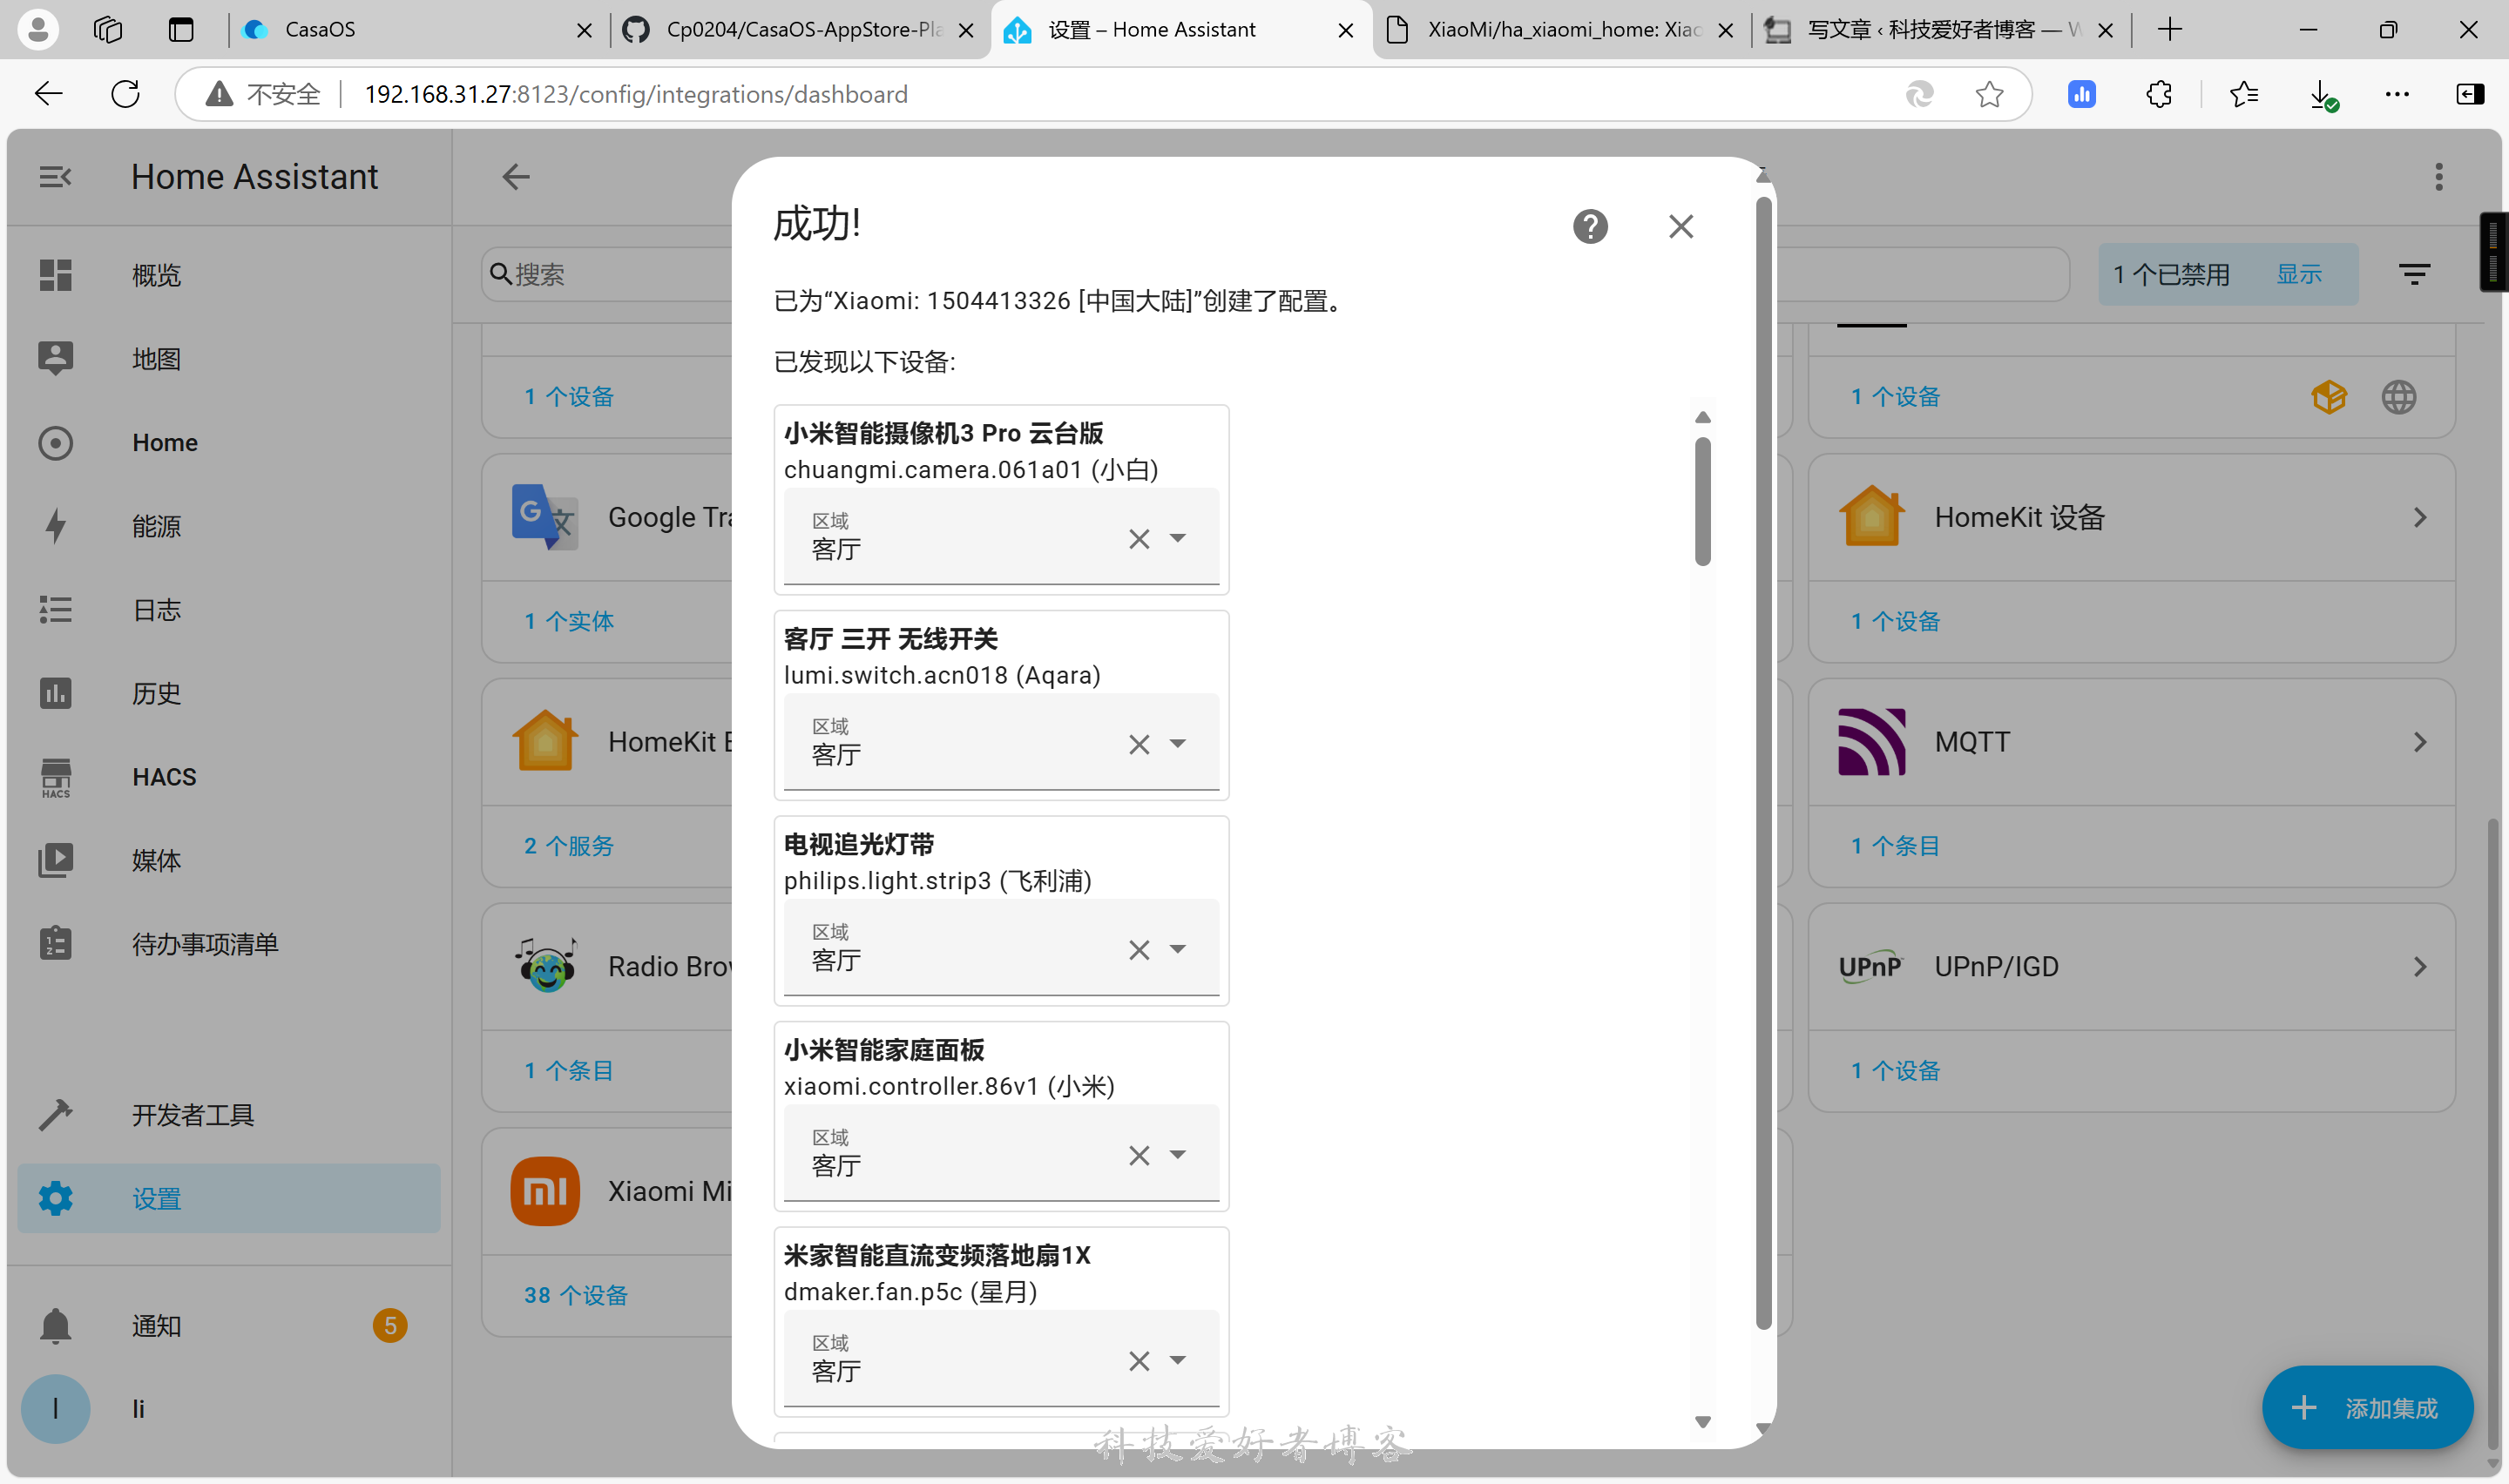Click the 不安全 site security warning
This screenshot has width=2509, height=1484.
(x=262, y=94)
